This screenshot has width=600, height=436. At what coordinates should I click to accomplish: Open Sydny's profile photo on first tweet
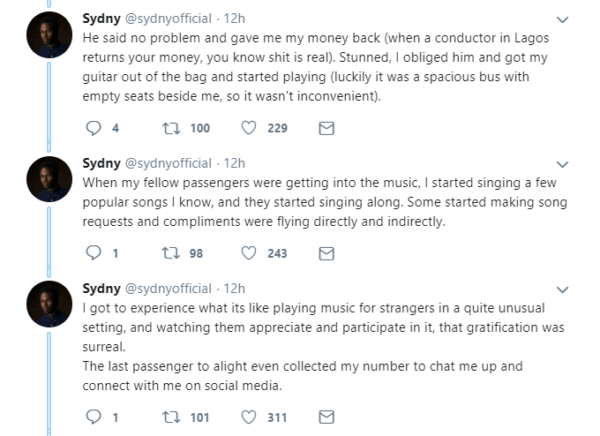pyautogui.click(x=49, y=35)
